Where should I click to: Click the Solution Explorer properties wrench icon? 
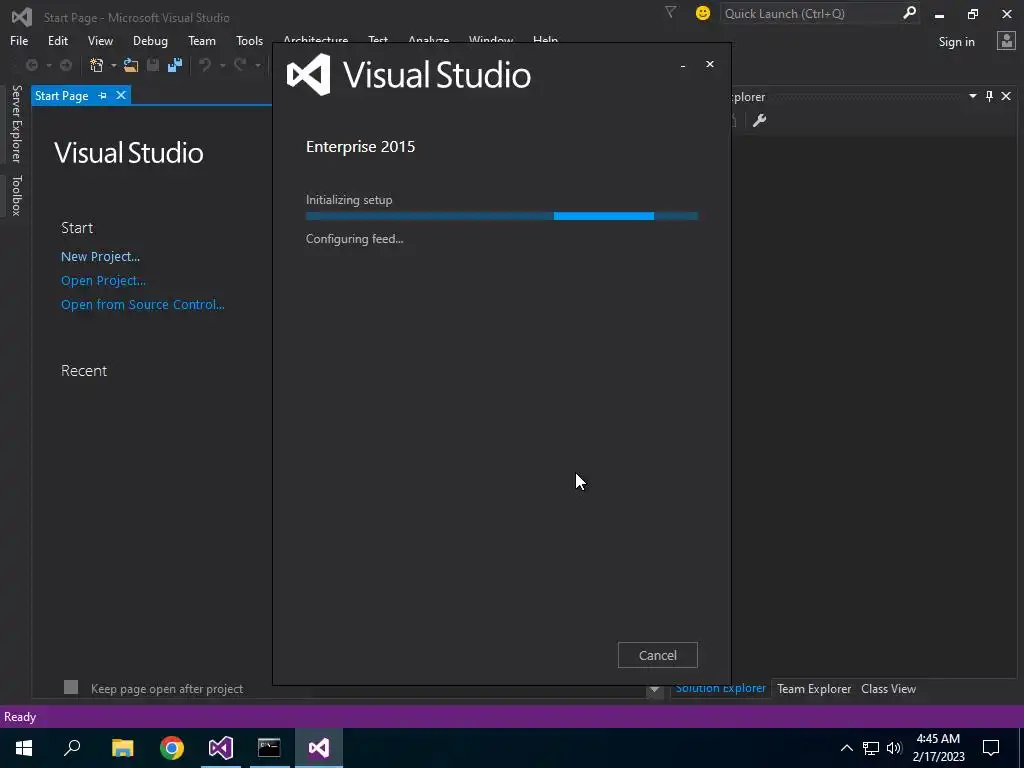tap(759, 120)
